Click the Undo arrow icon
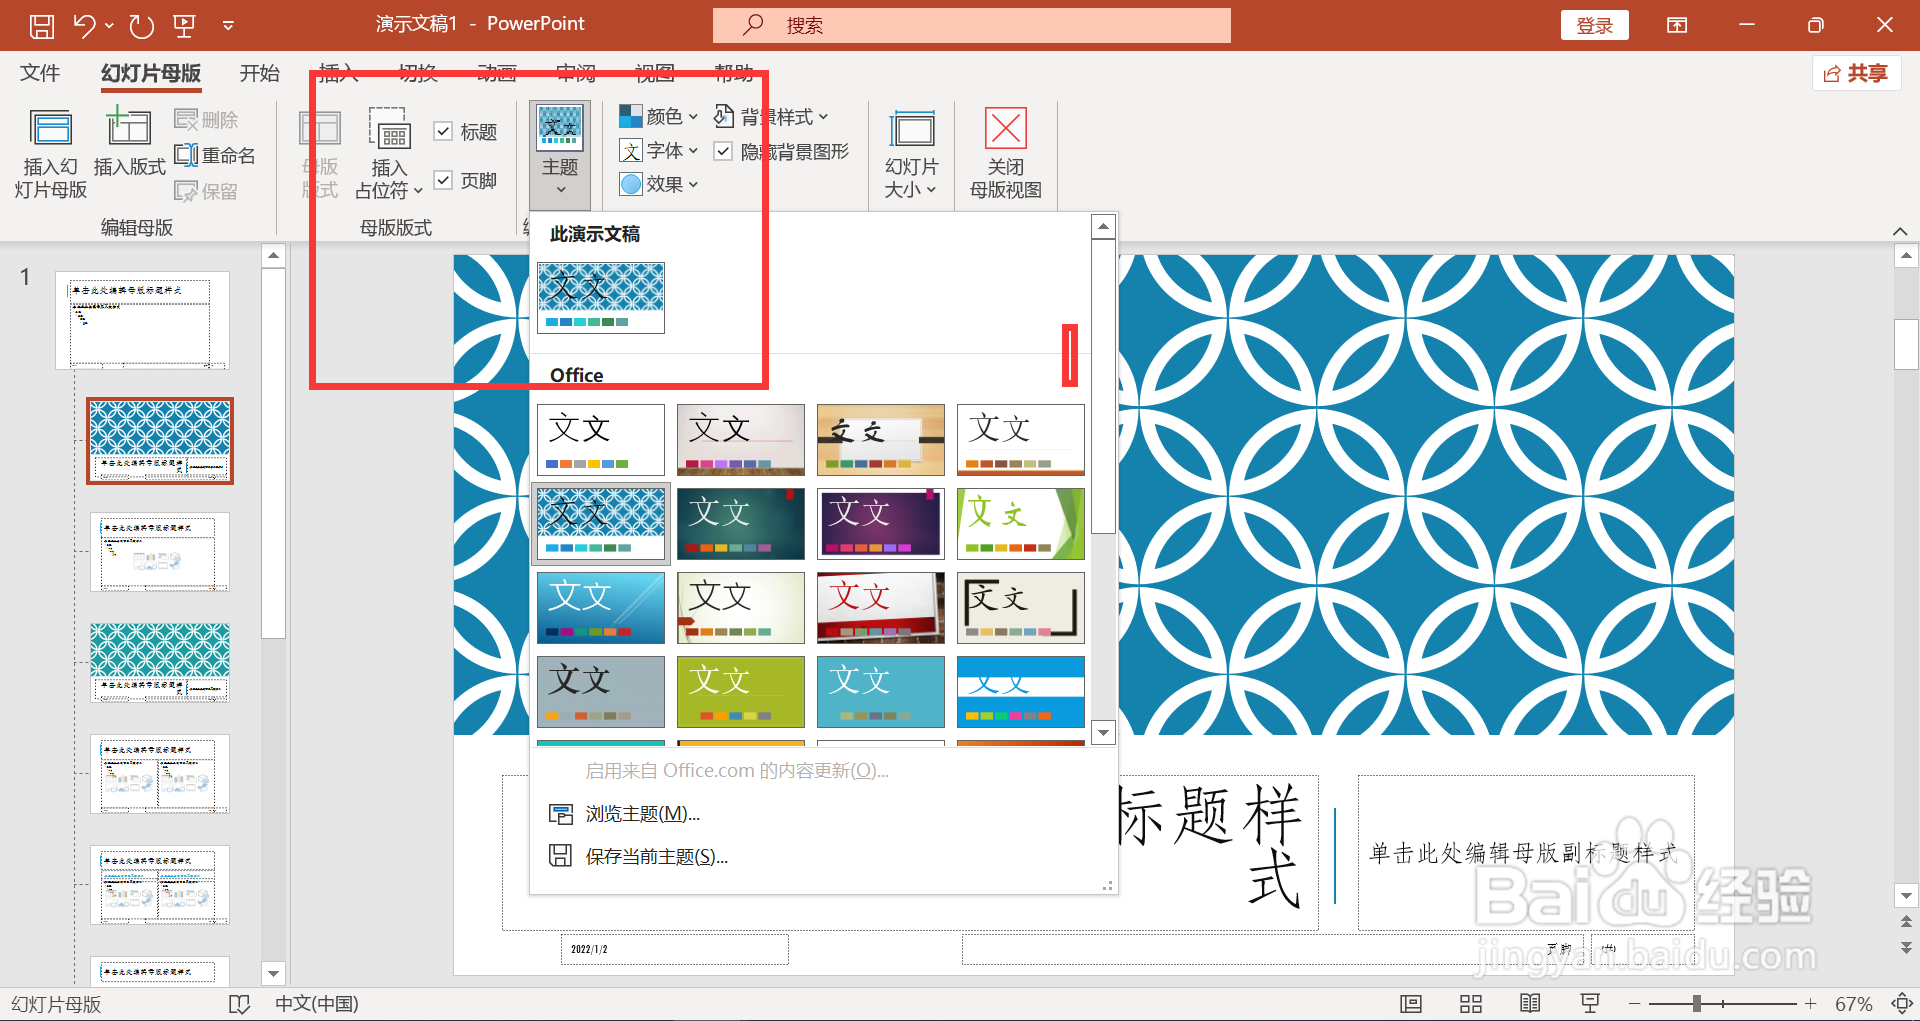This screenshot has width=1920, height=1021. click(84, 26)
